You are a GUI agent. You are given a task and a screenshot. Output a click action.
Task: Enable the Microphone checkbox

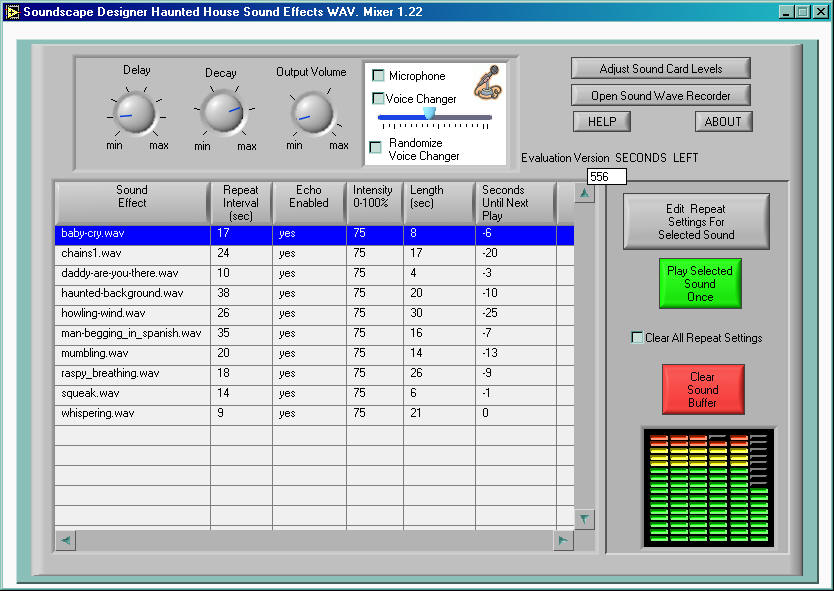[x=378, y=76]
